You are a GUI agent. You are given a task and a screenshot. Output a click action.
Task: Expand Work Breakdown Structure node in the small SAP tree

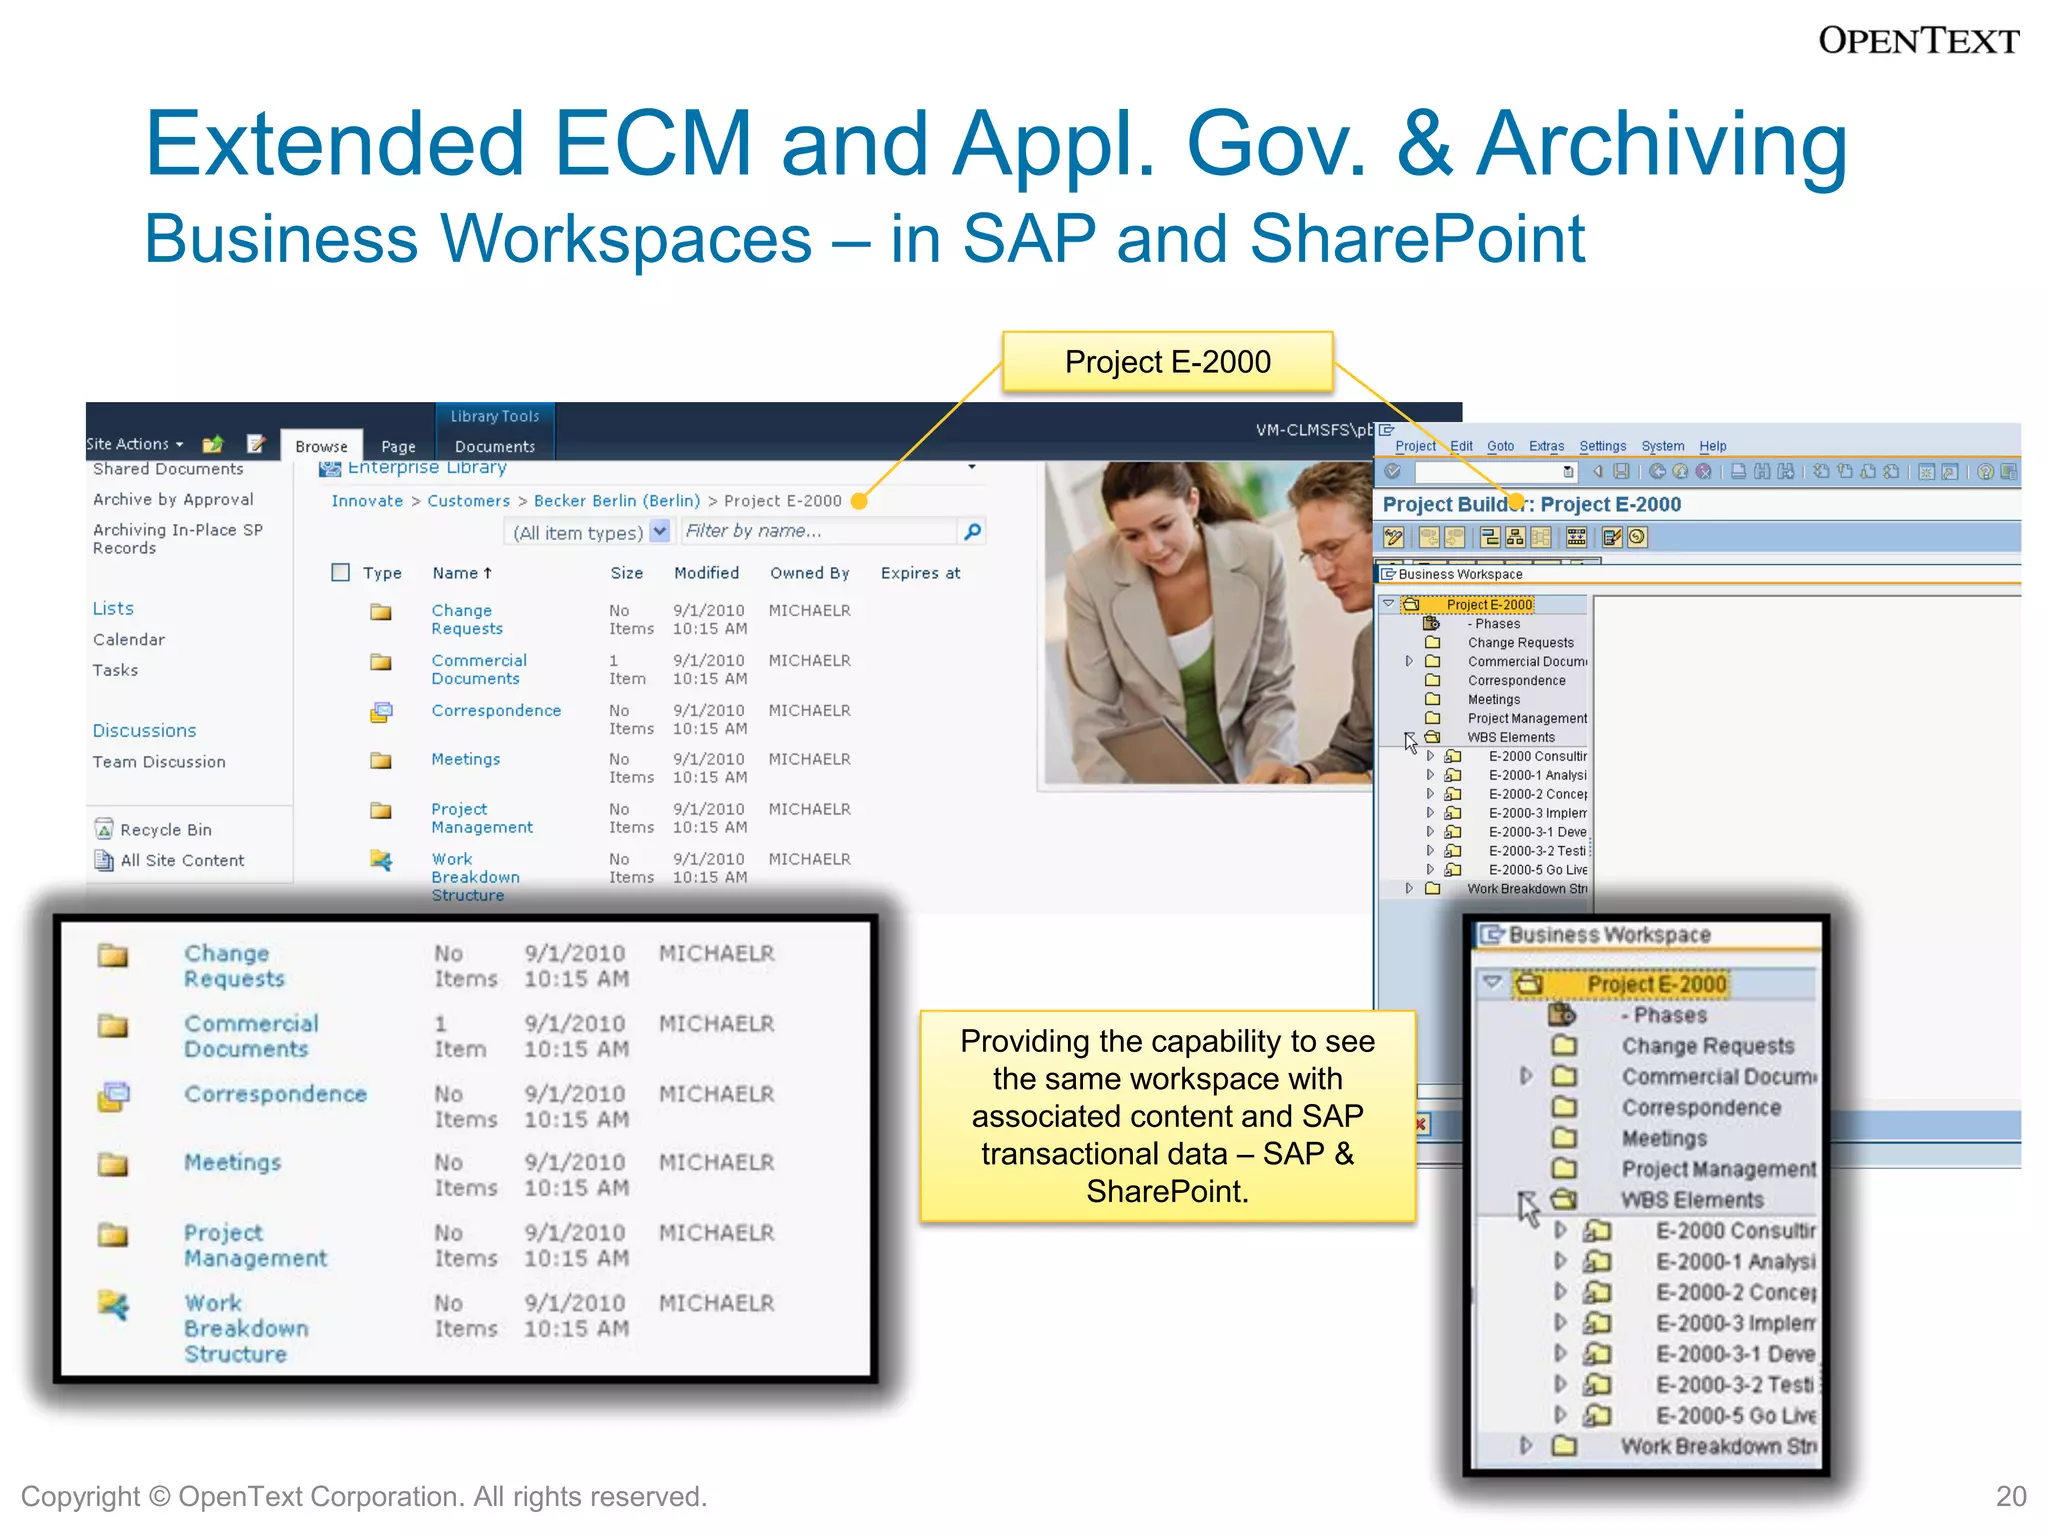(x=1409, y=888)
